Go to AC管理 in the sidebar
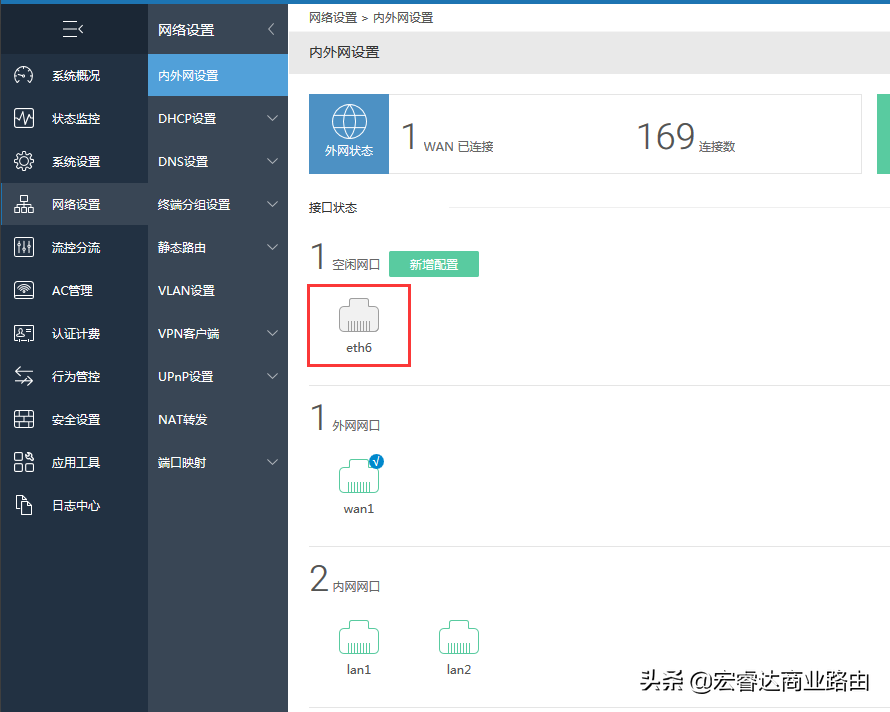890x712 pixels. click(74, 290)
